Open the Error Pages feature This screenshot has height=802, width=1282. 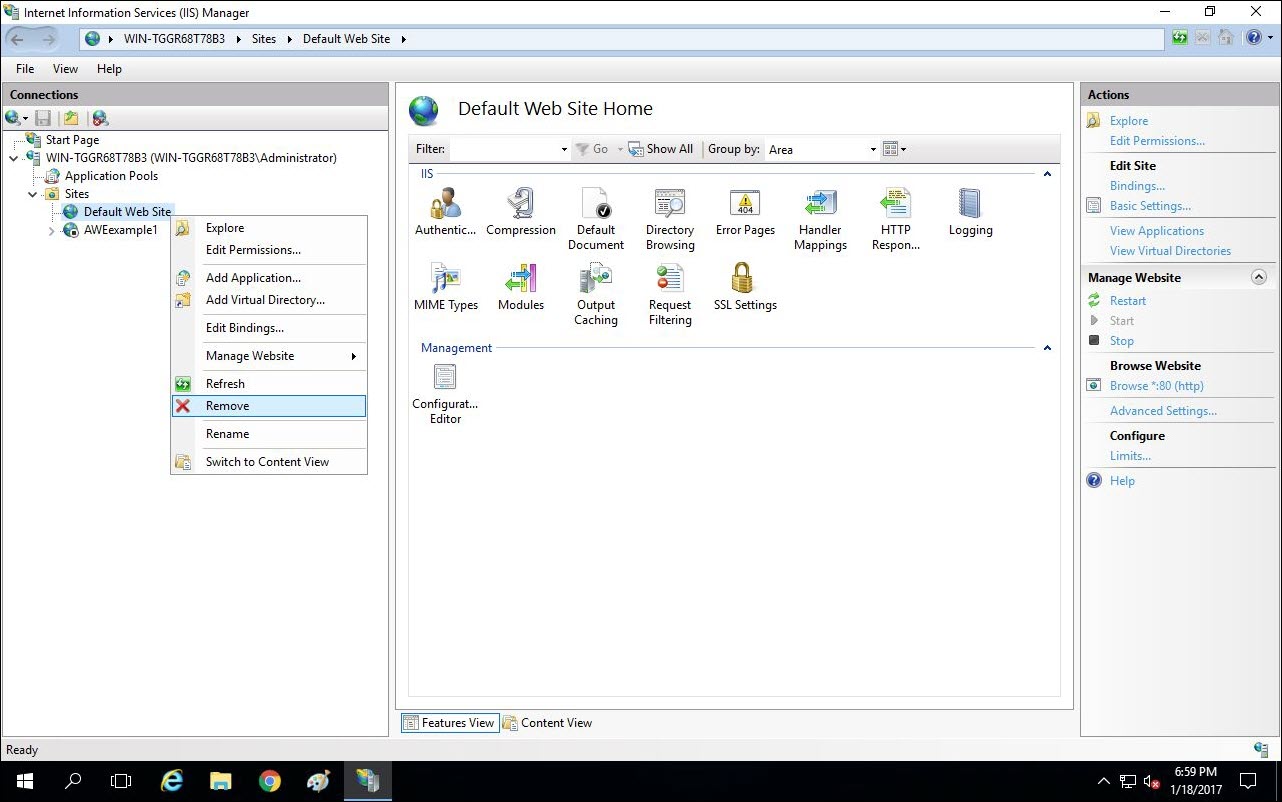pyautogui.click(x=744, y=212)
